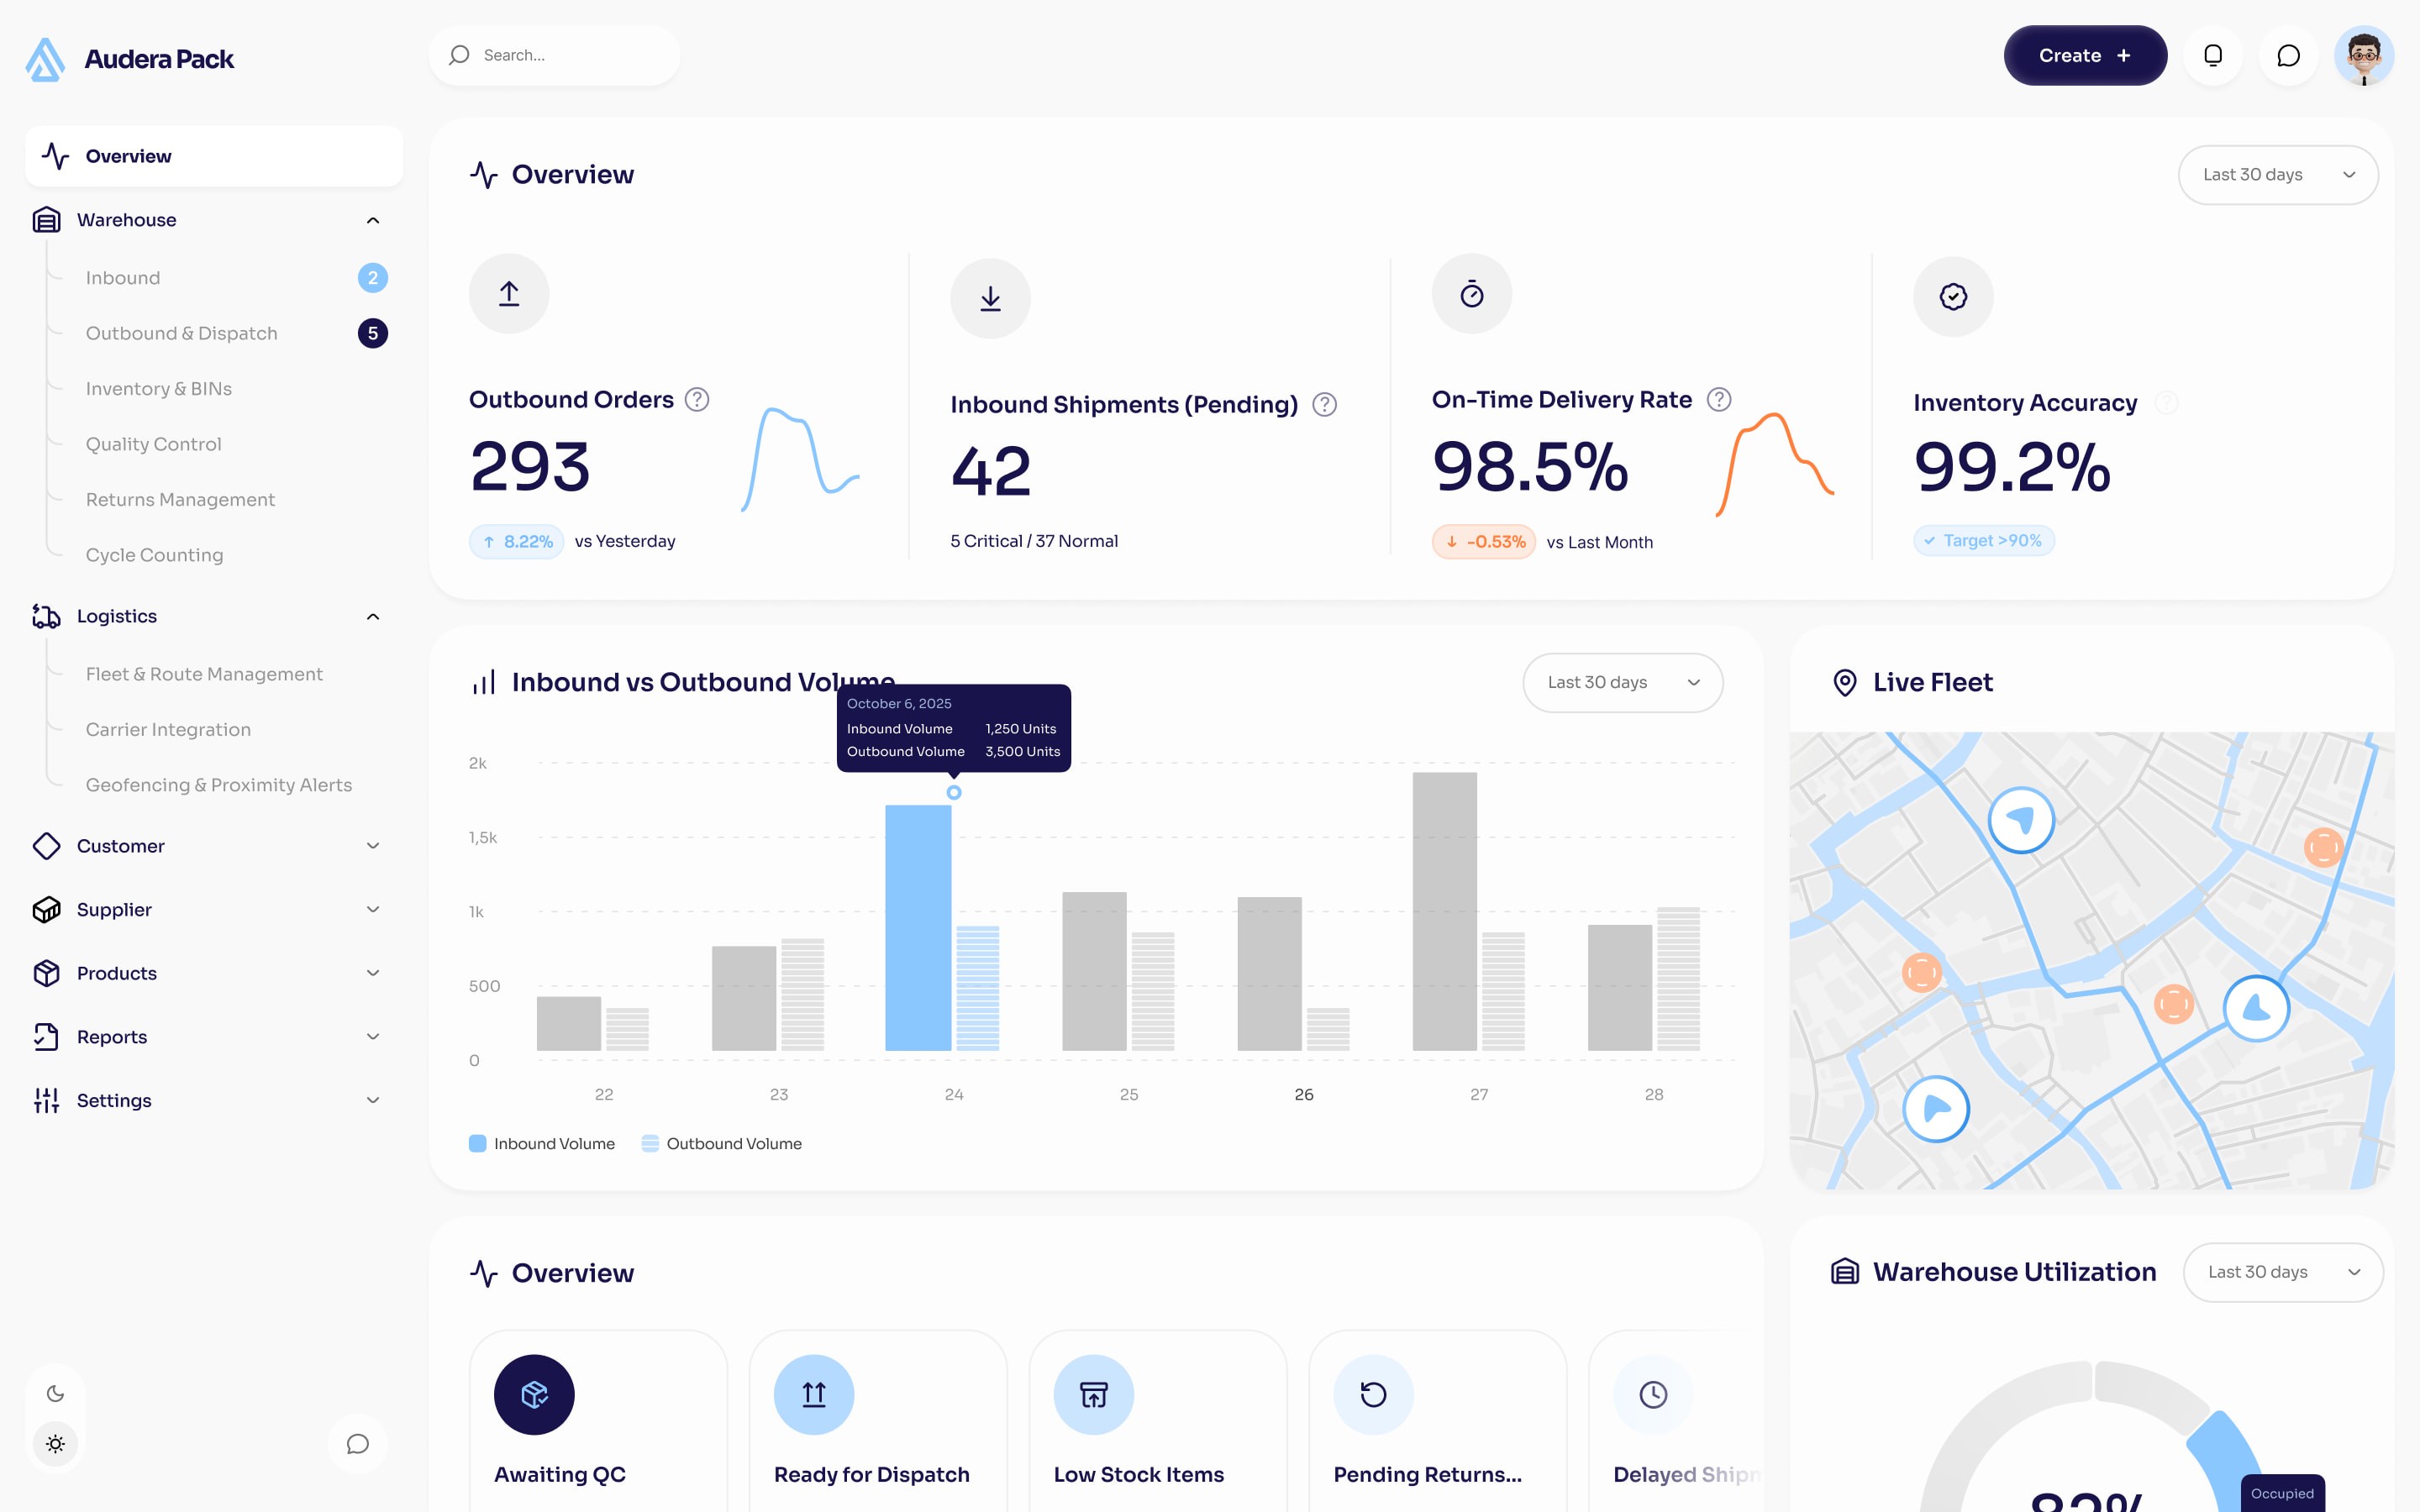Click the outbound upload arrow icon
2420x1512 pixels.
pyautogui.click(x=509, y=294)
